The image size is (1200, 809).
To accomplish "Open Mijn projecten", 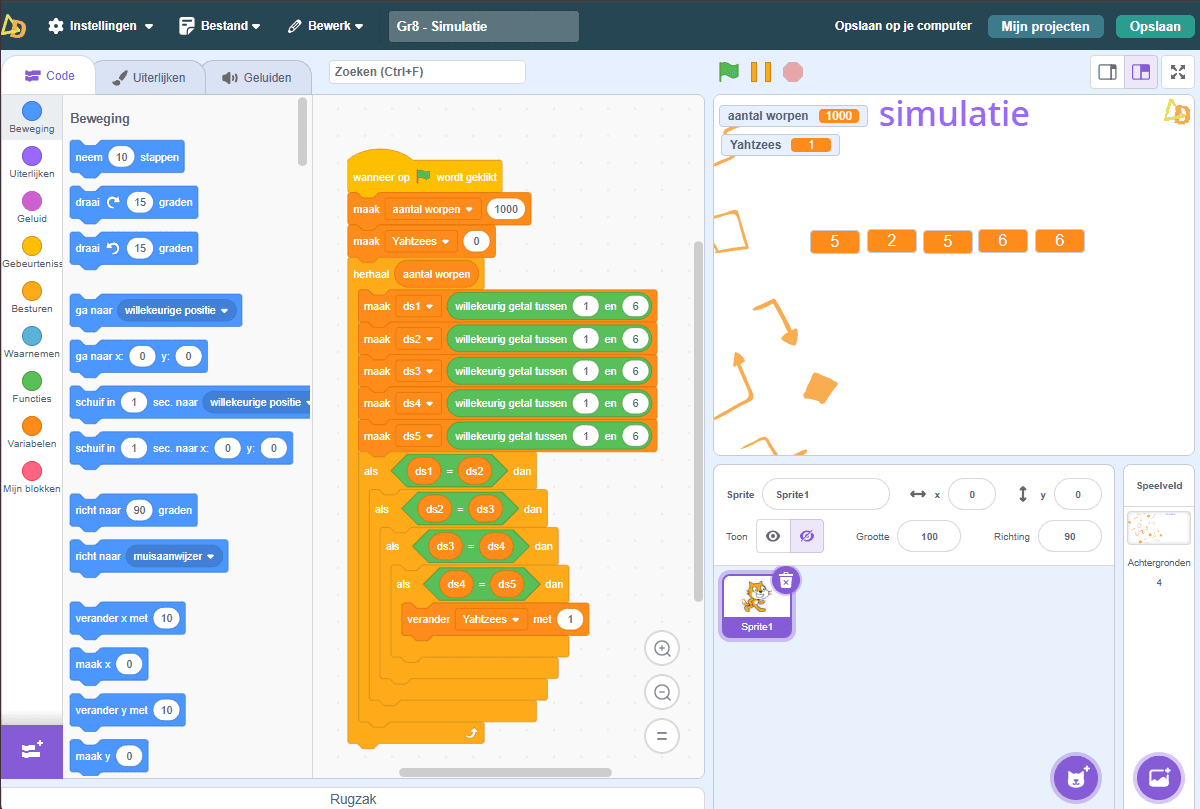I will 1045,26.
